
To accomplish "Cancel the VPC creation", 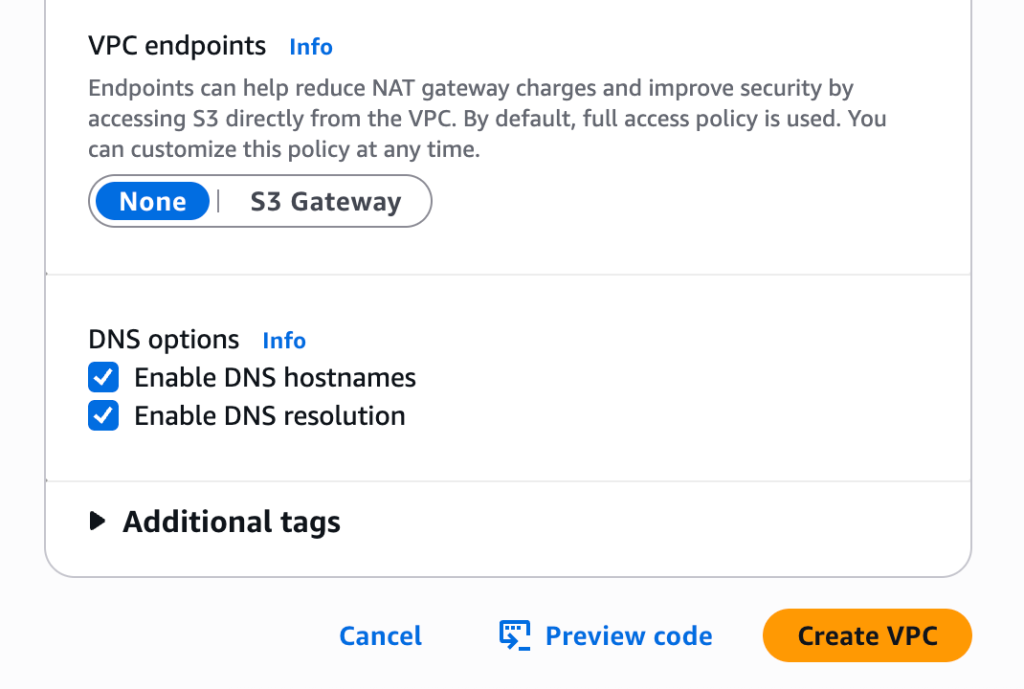I will 380,636.
